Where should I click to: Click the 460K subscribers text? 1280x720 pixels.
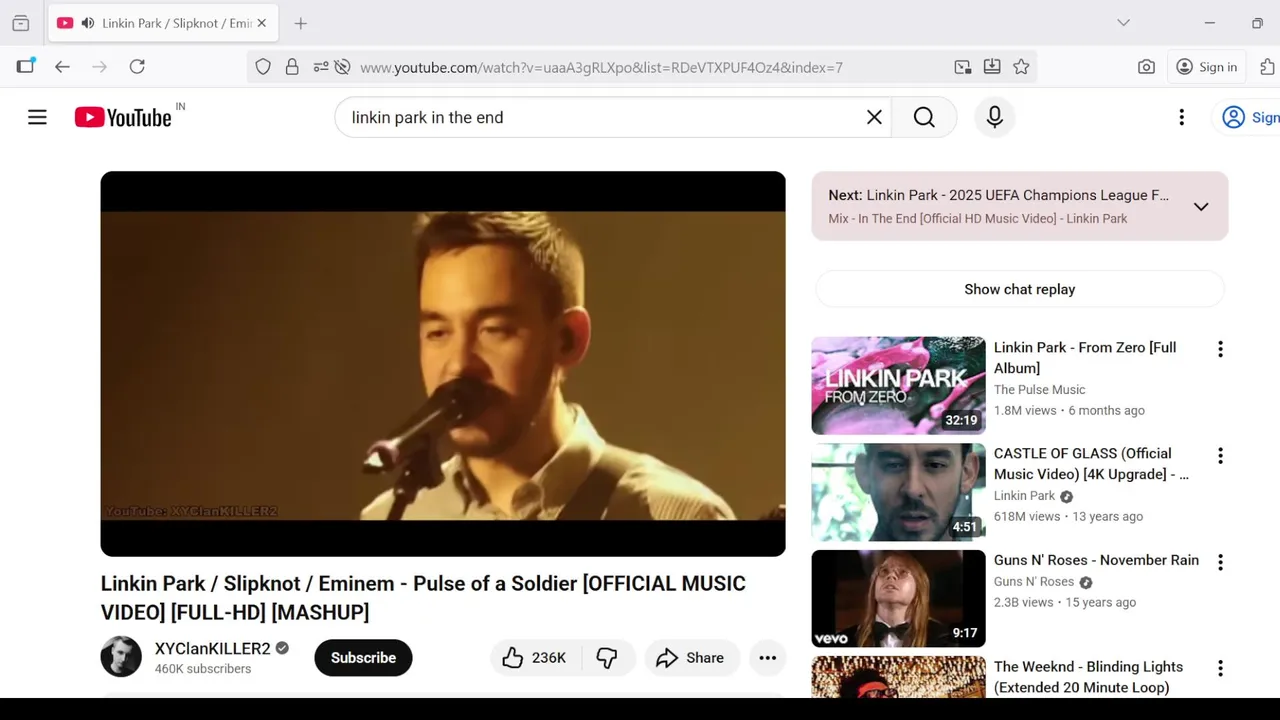click(203, 669)
